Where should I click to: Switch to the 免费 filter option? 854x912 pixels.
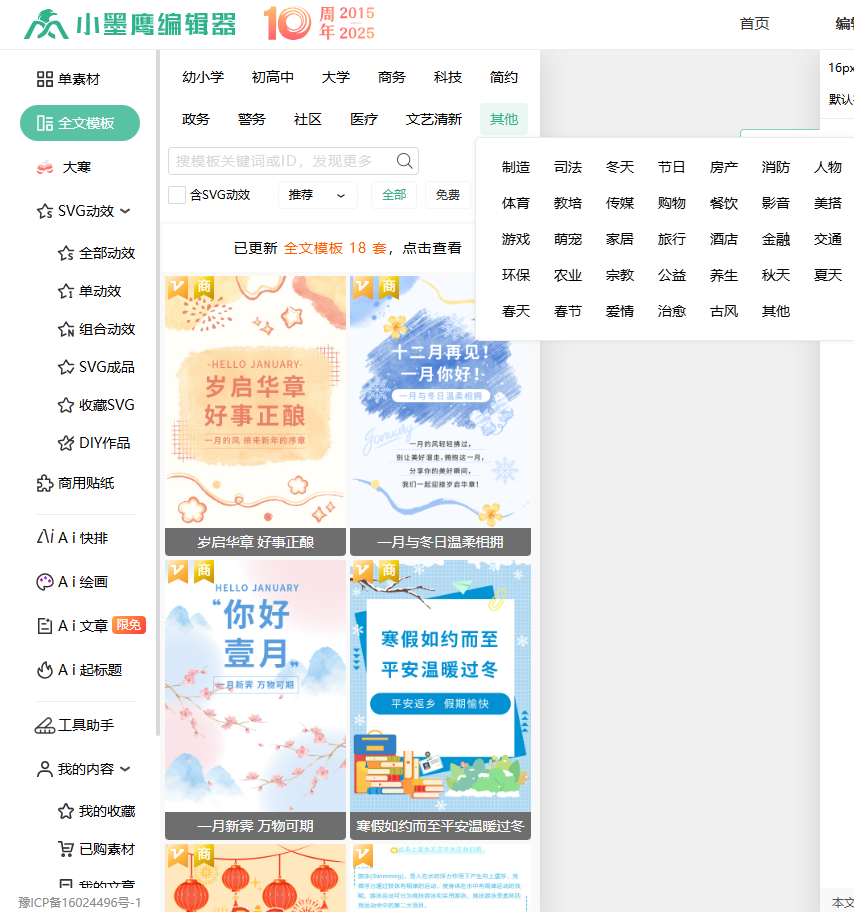tap(448, 195)
